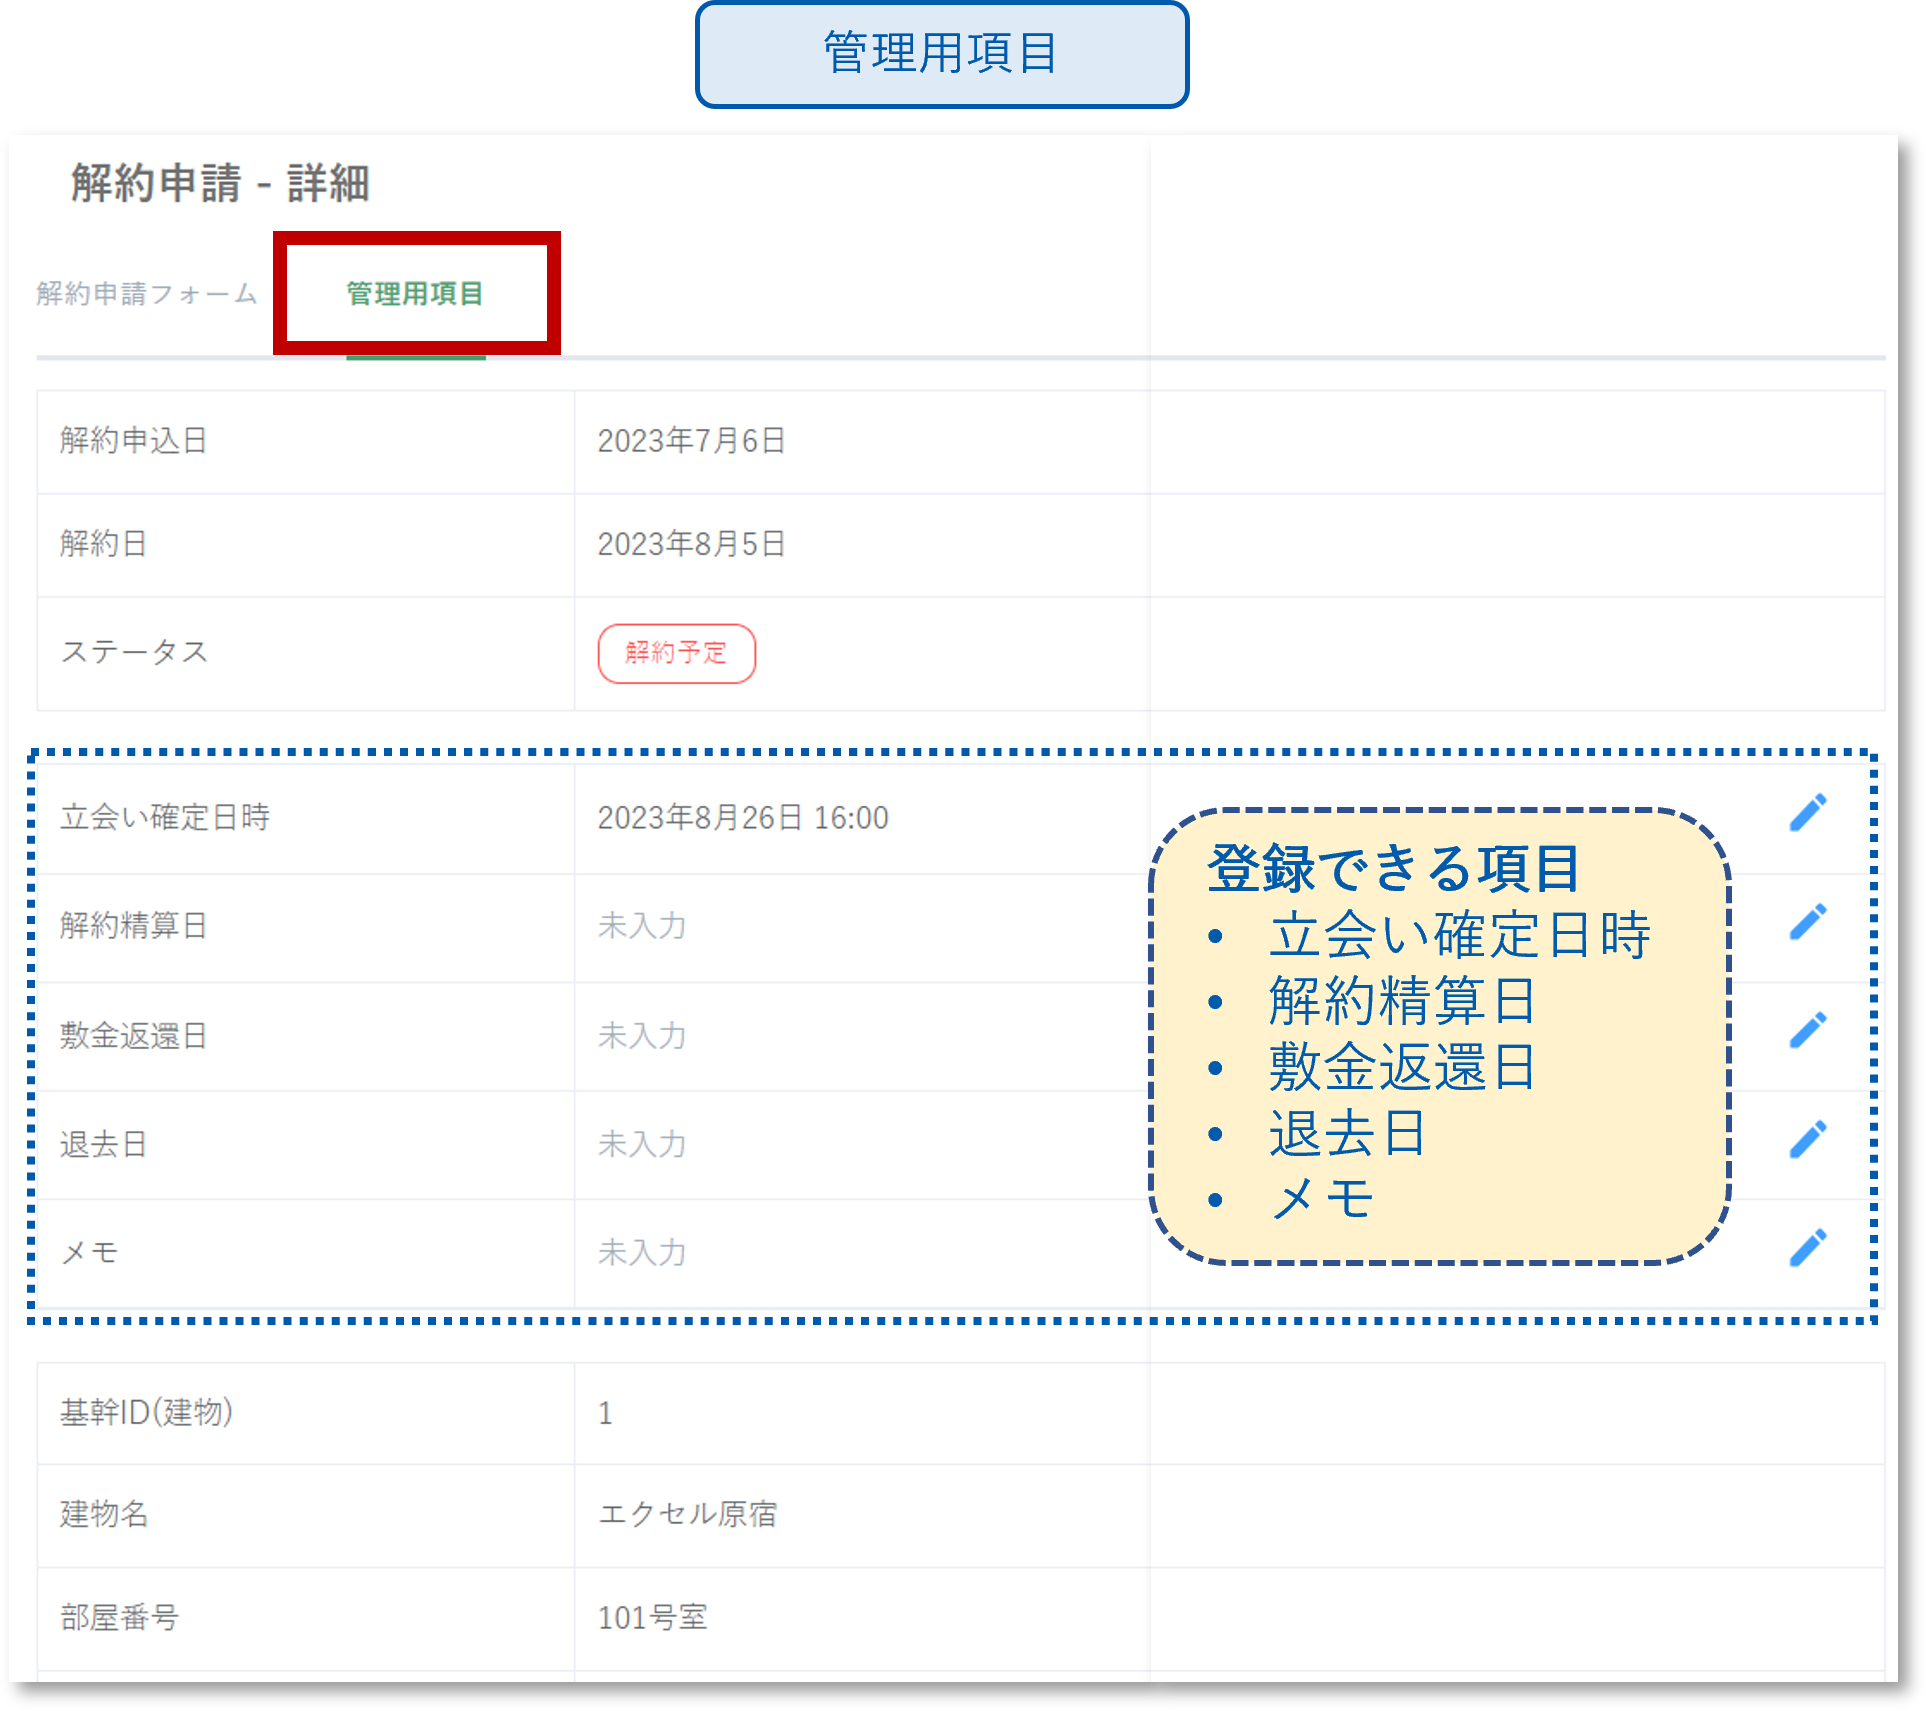Click 未入力 value for 解約精算日
The height and width of the screenshot is (1711, 1927).
coord(642,926)
